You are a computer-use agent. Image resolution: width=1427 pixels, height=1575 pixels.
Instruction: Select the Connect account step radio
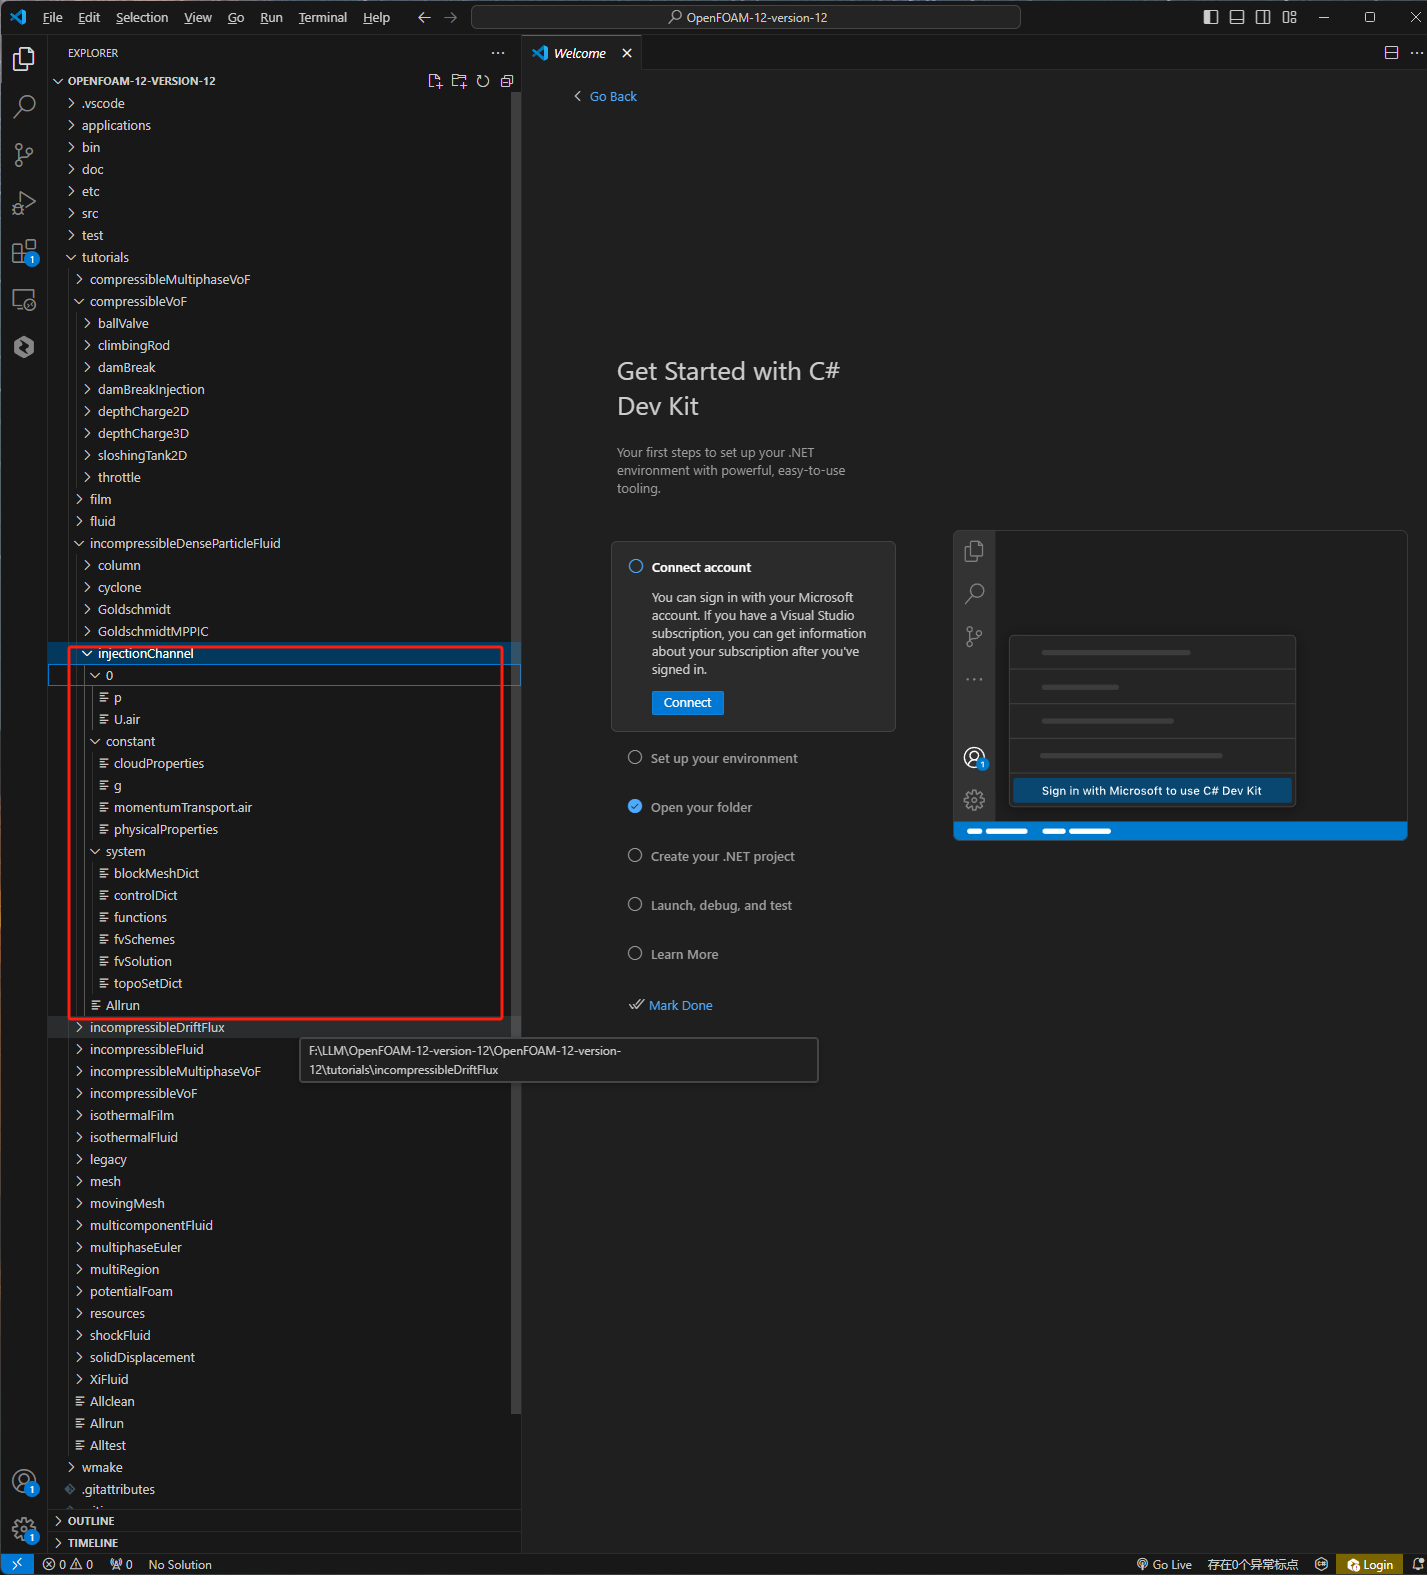coord(635,566)
